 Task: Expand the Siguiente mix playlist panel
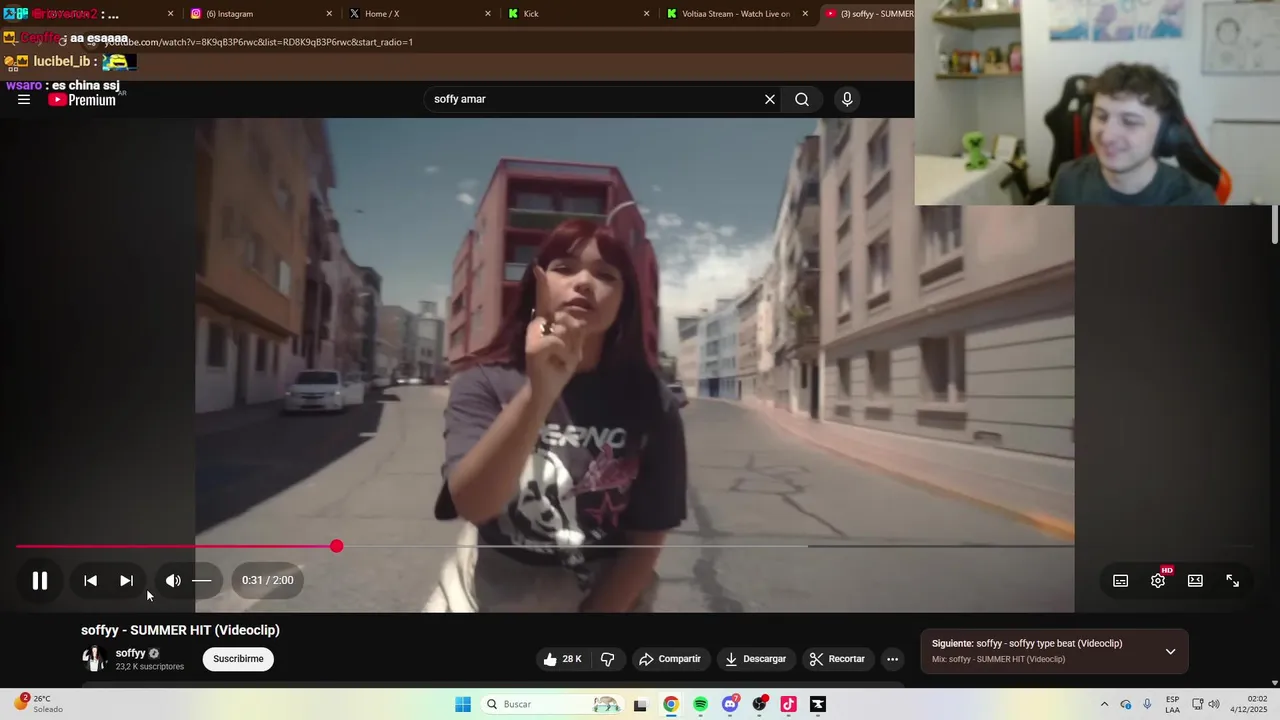click(x=1170, y=652)
